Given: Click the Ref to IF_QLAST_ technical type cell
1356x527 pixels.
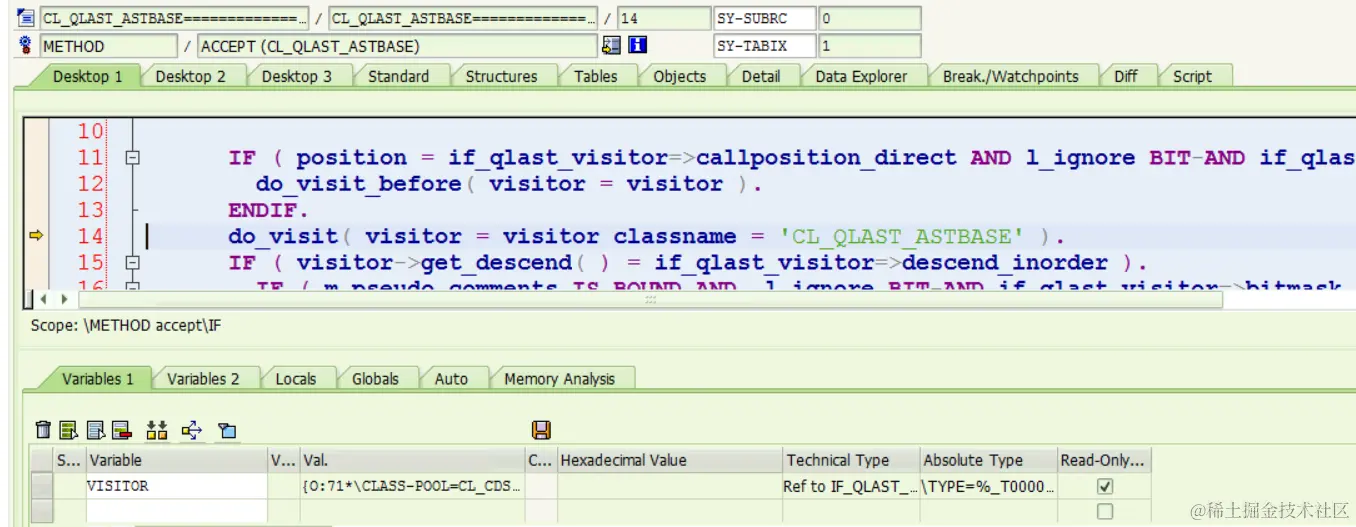Looking at the screenshot, I should click(x=850, y=486).
